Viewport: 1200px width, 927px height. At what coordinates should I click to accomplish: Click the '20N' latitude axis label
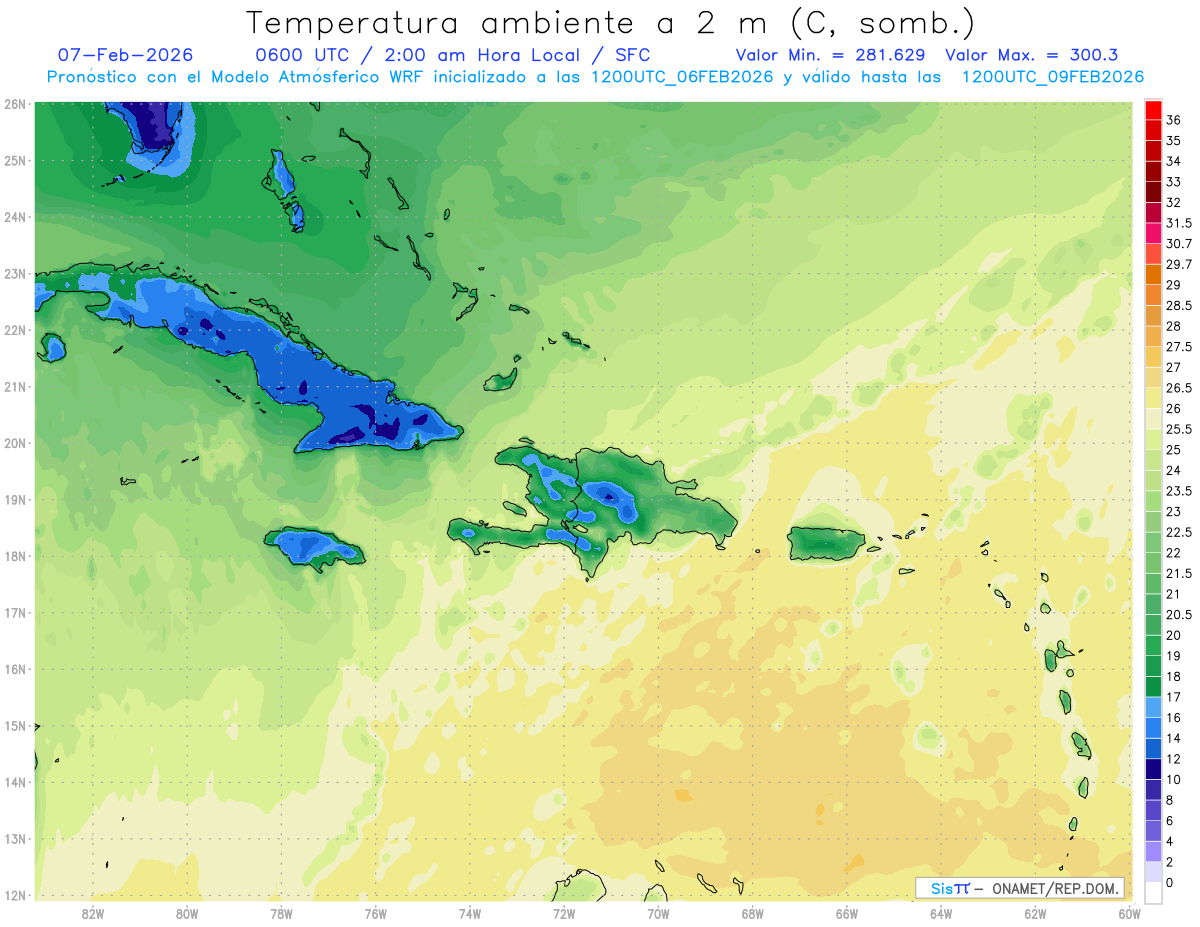pyautogui.click(x=14, y=443)
